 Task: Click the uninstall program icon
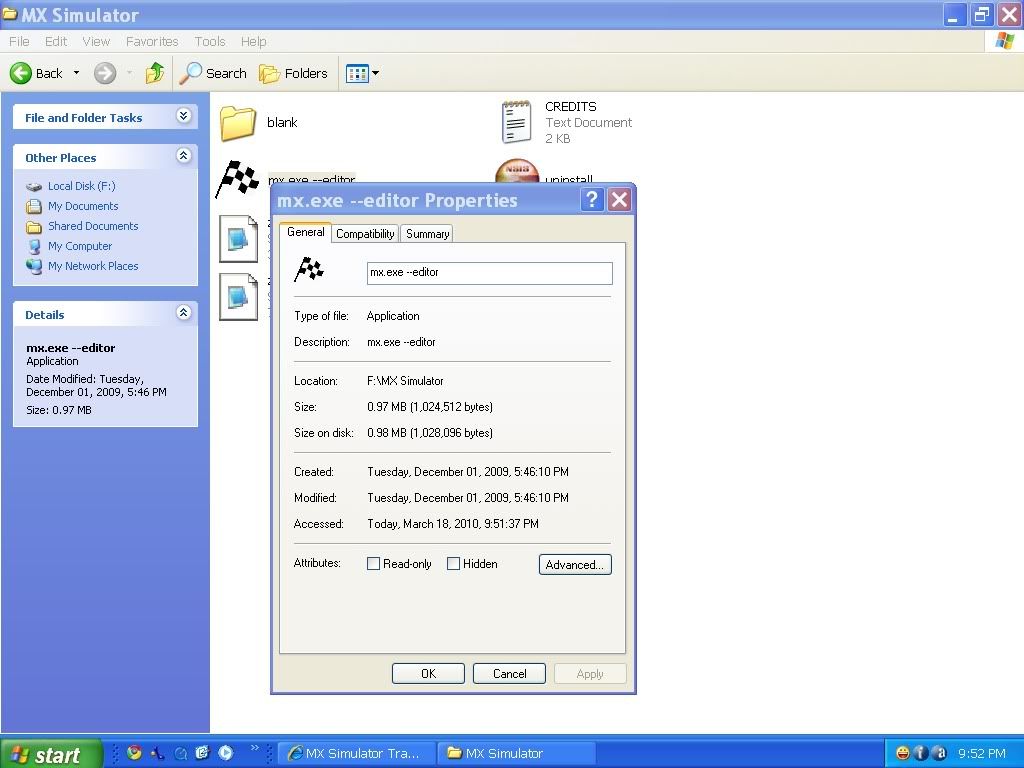(517, 174)
